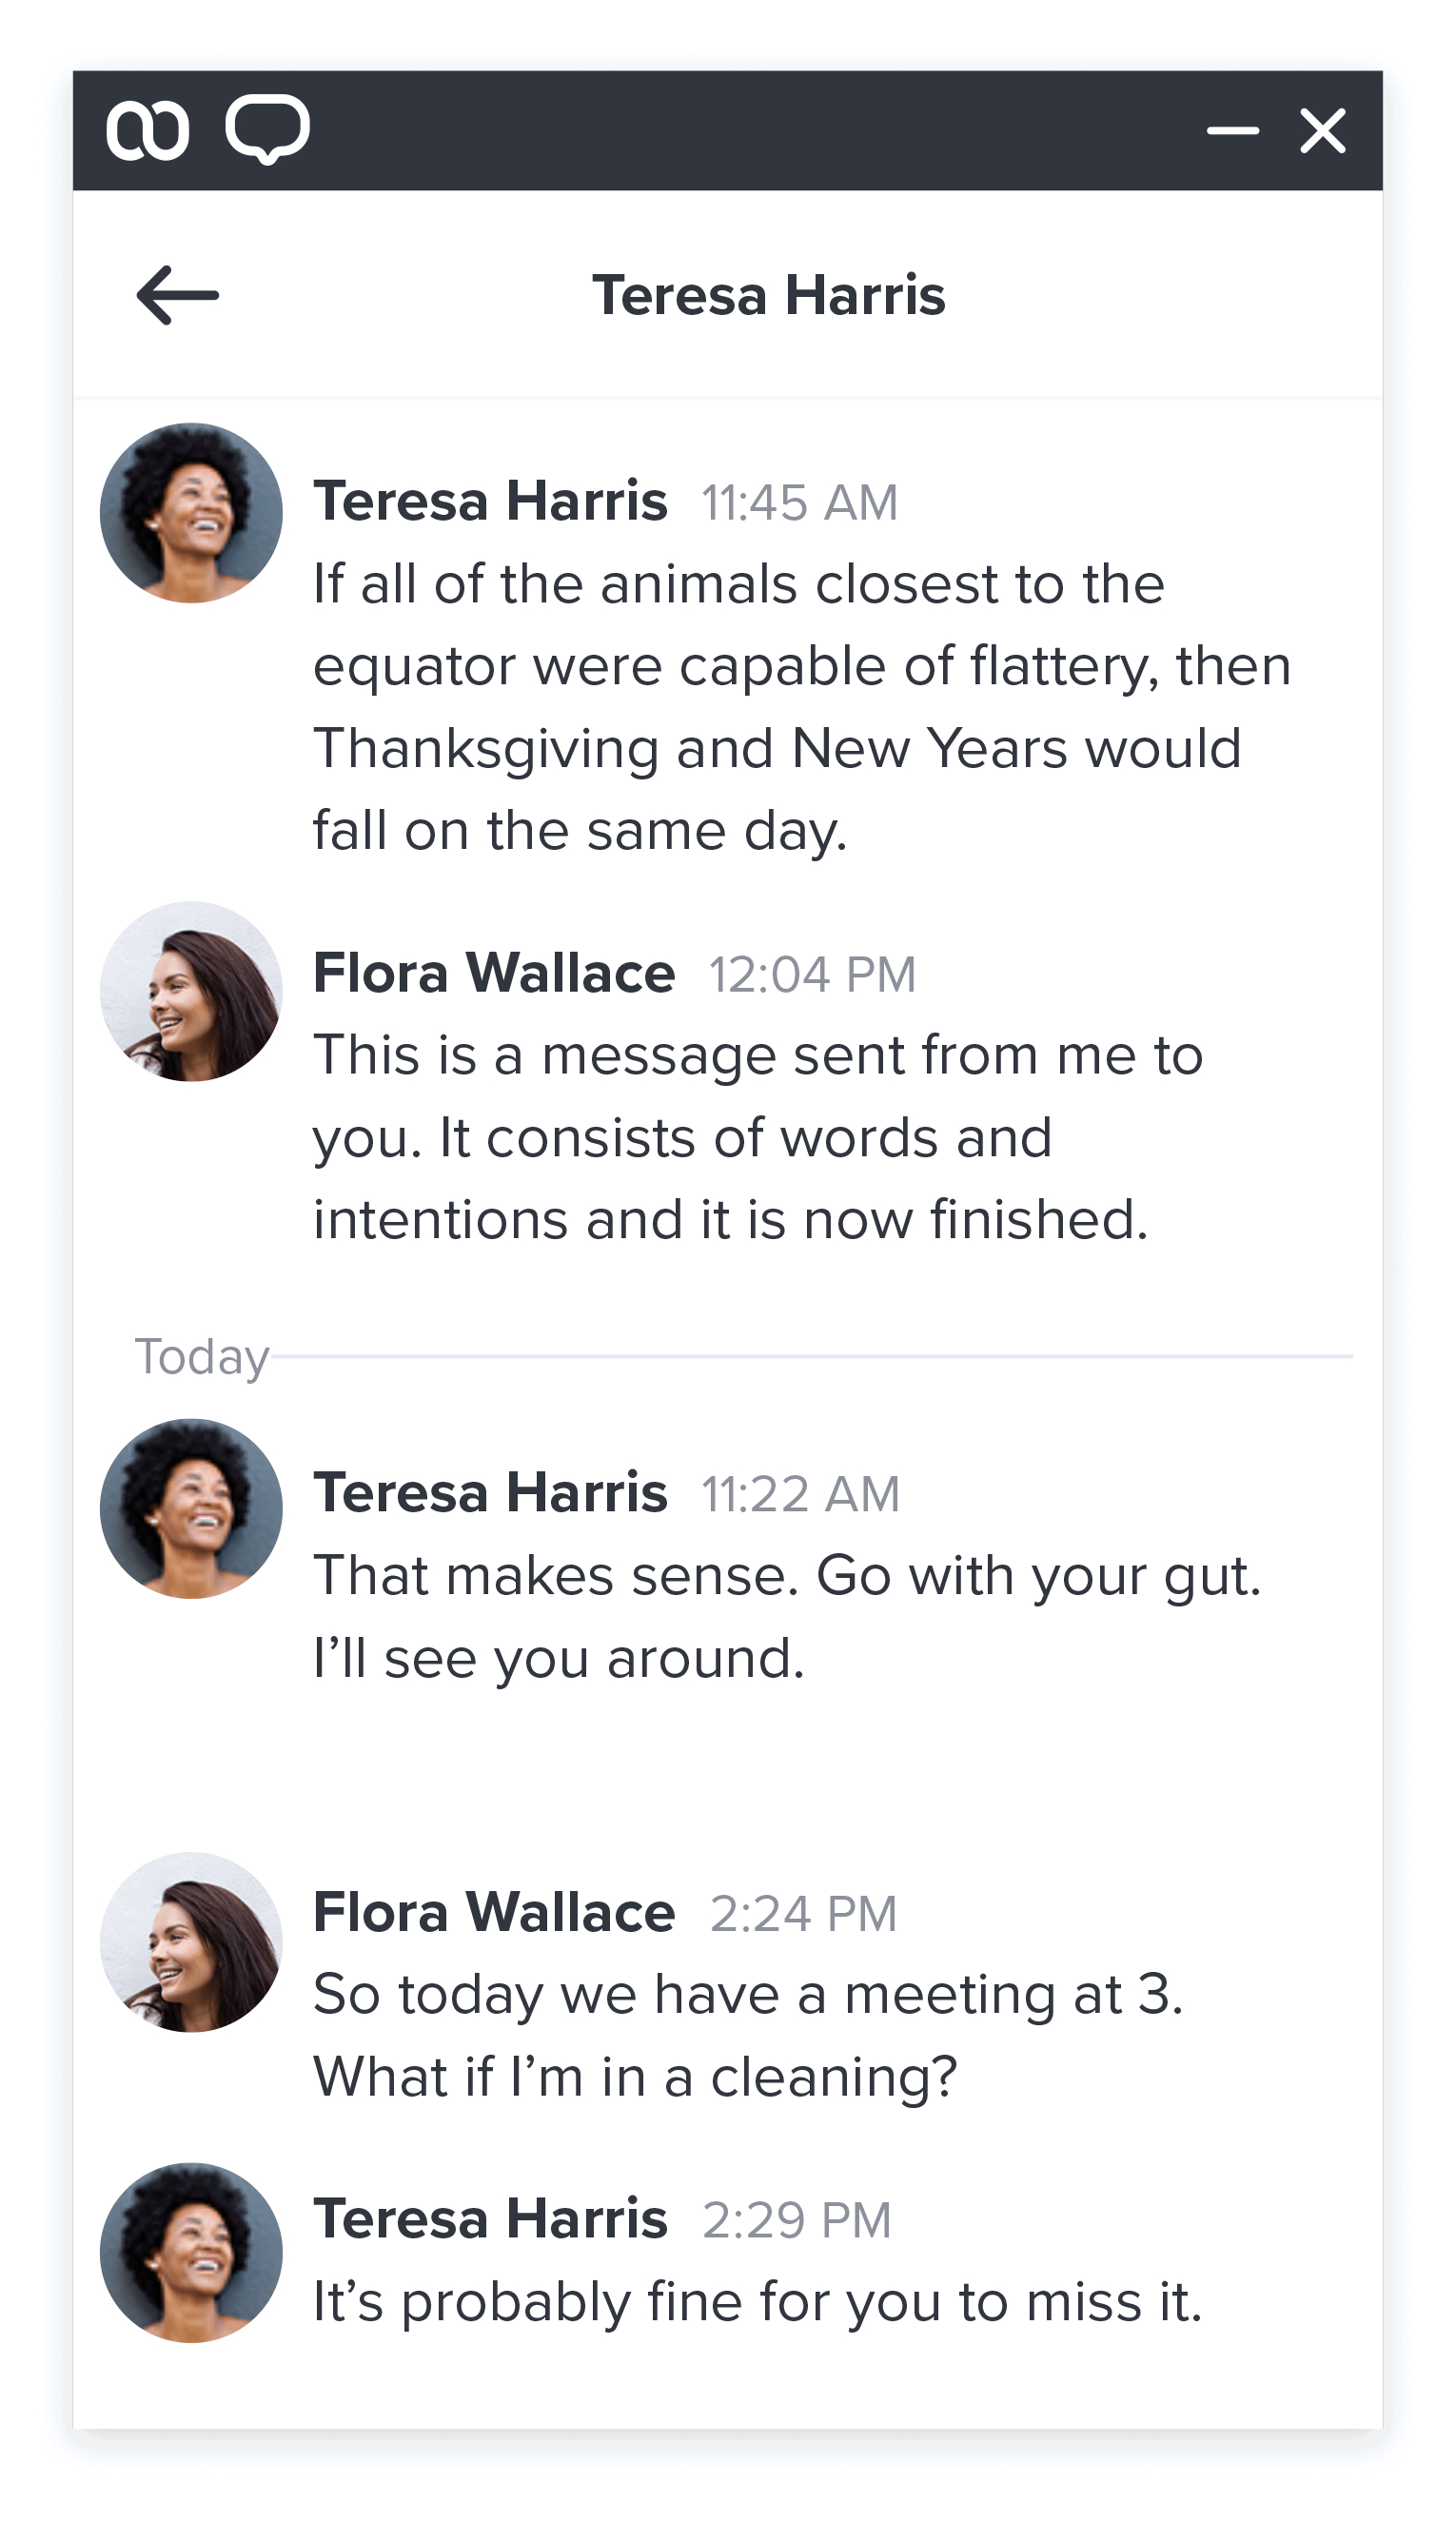
Task: Click Teresa Harris avatar at 11:22 AM message
Action: (191, 1508)
